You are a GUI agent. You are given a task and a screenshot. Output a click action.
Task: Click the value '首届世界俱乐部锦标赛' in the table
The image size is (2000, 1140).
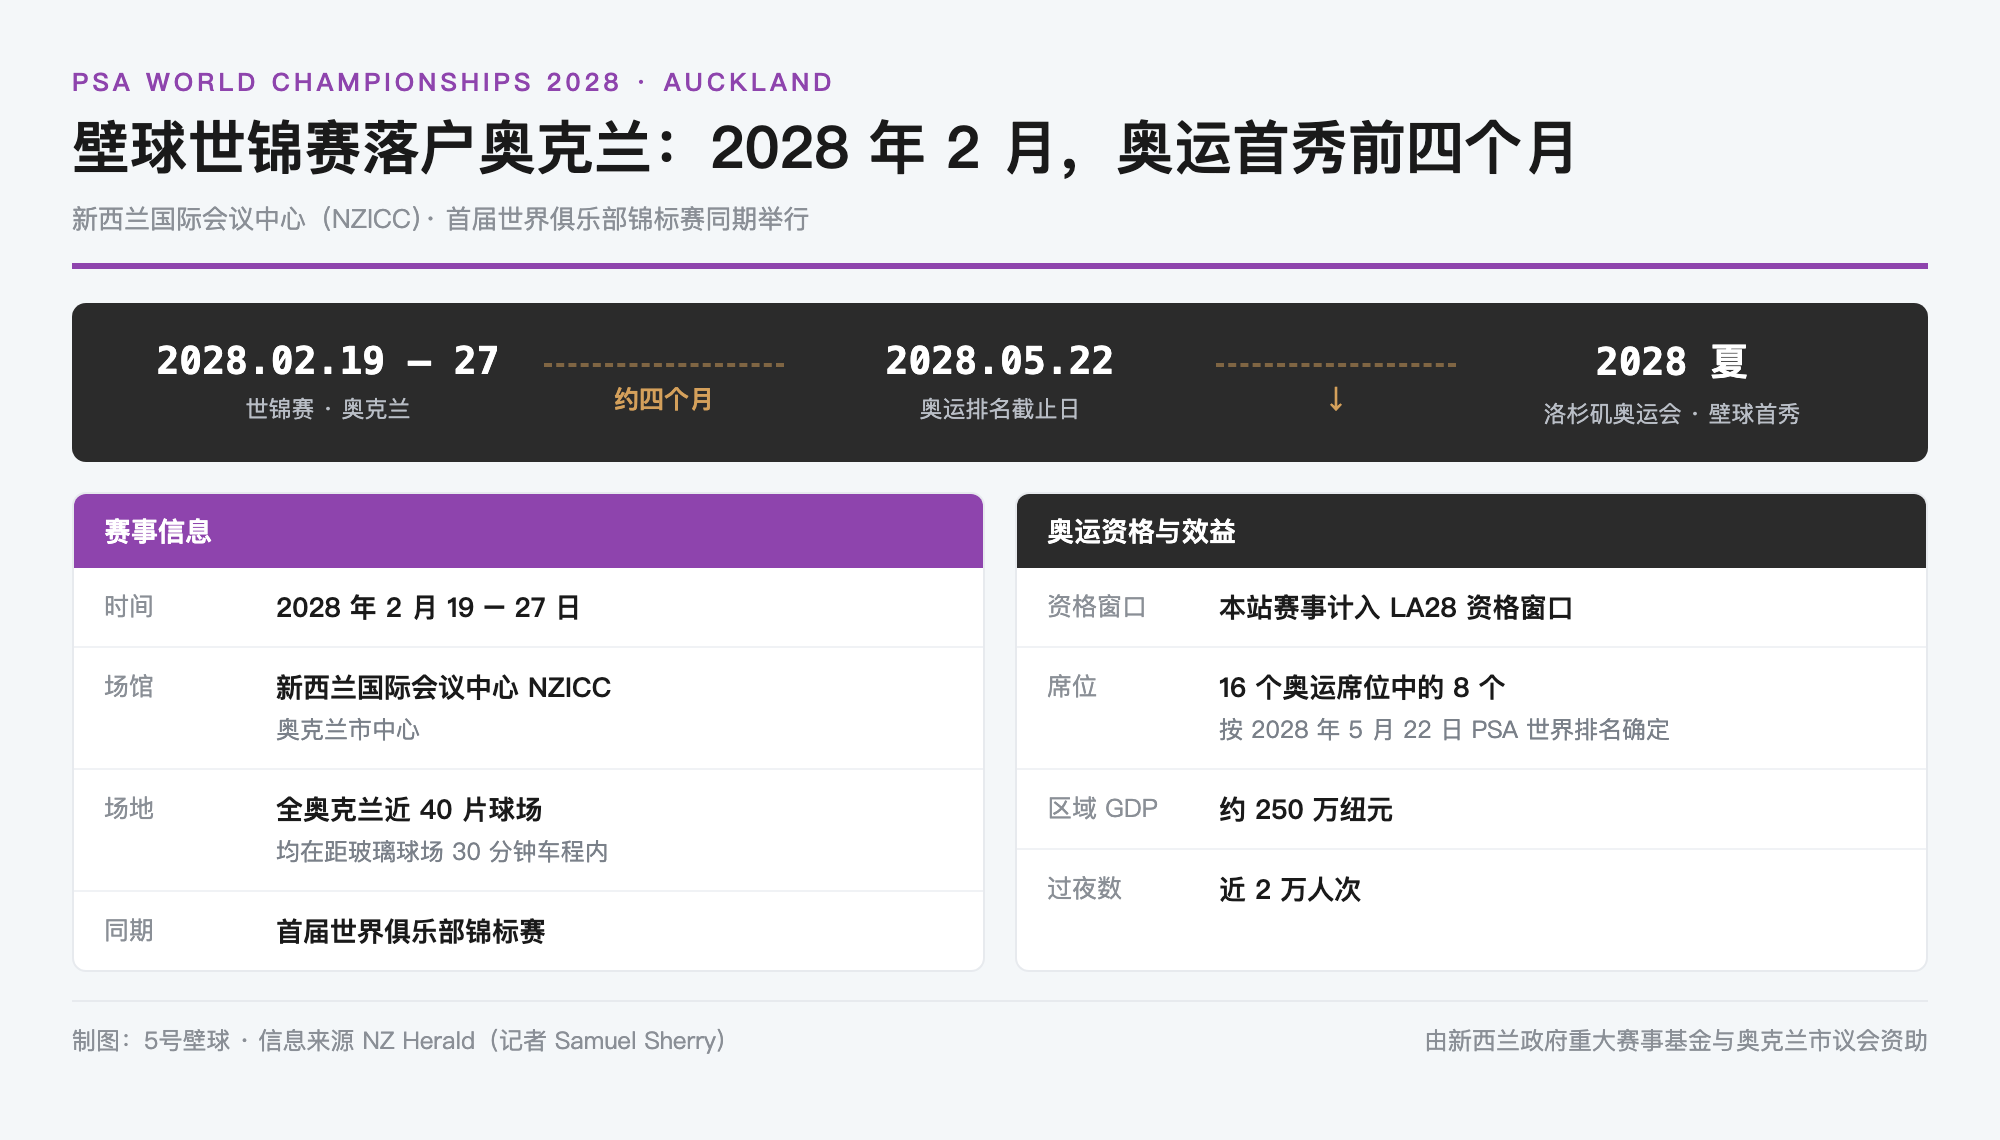[x=410, y=931]
